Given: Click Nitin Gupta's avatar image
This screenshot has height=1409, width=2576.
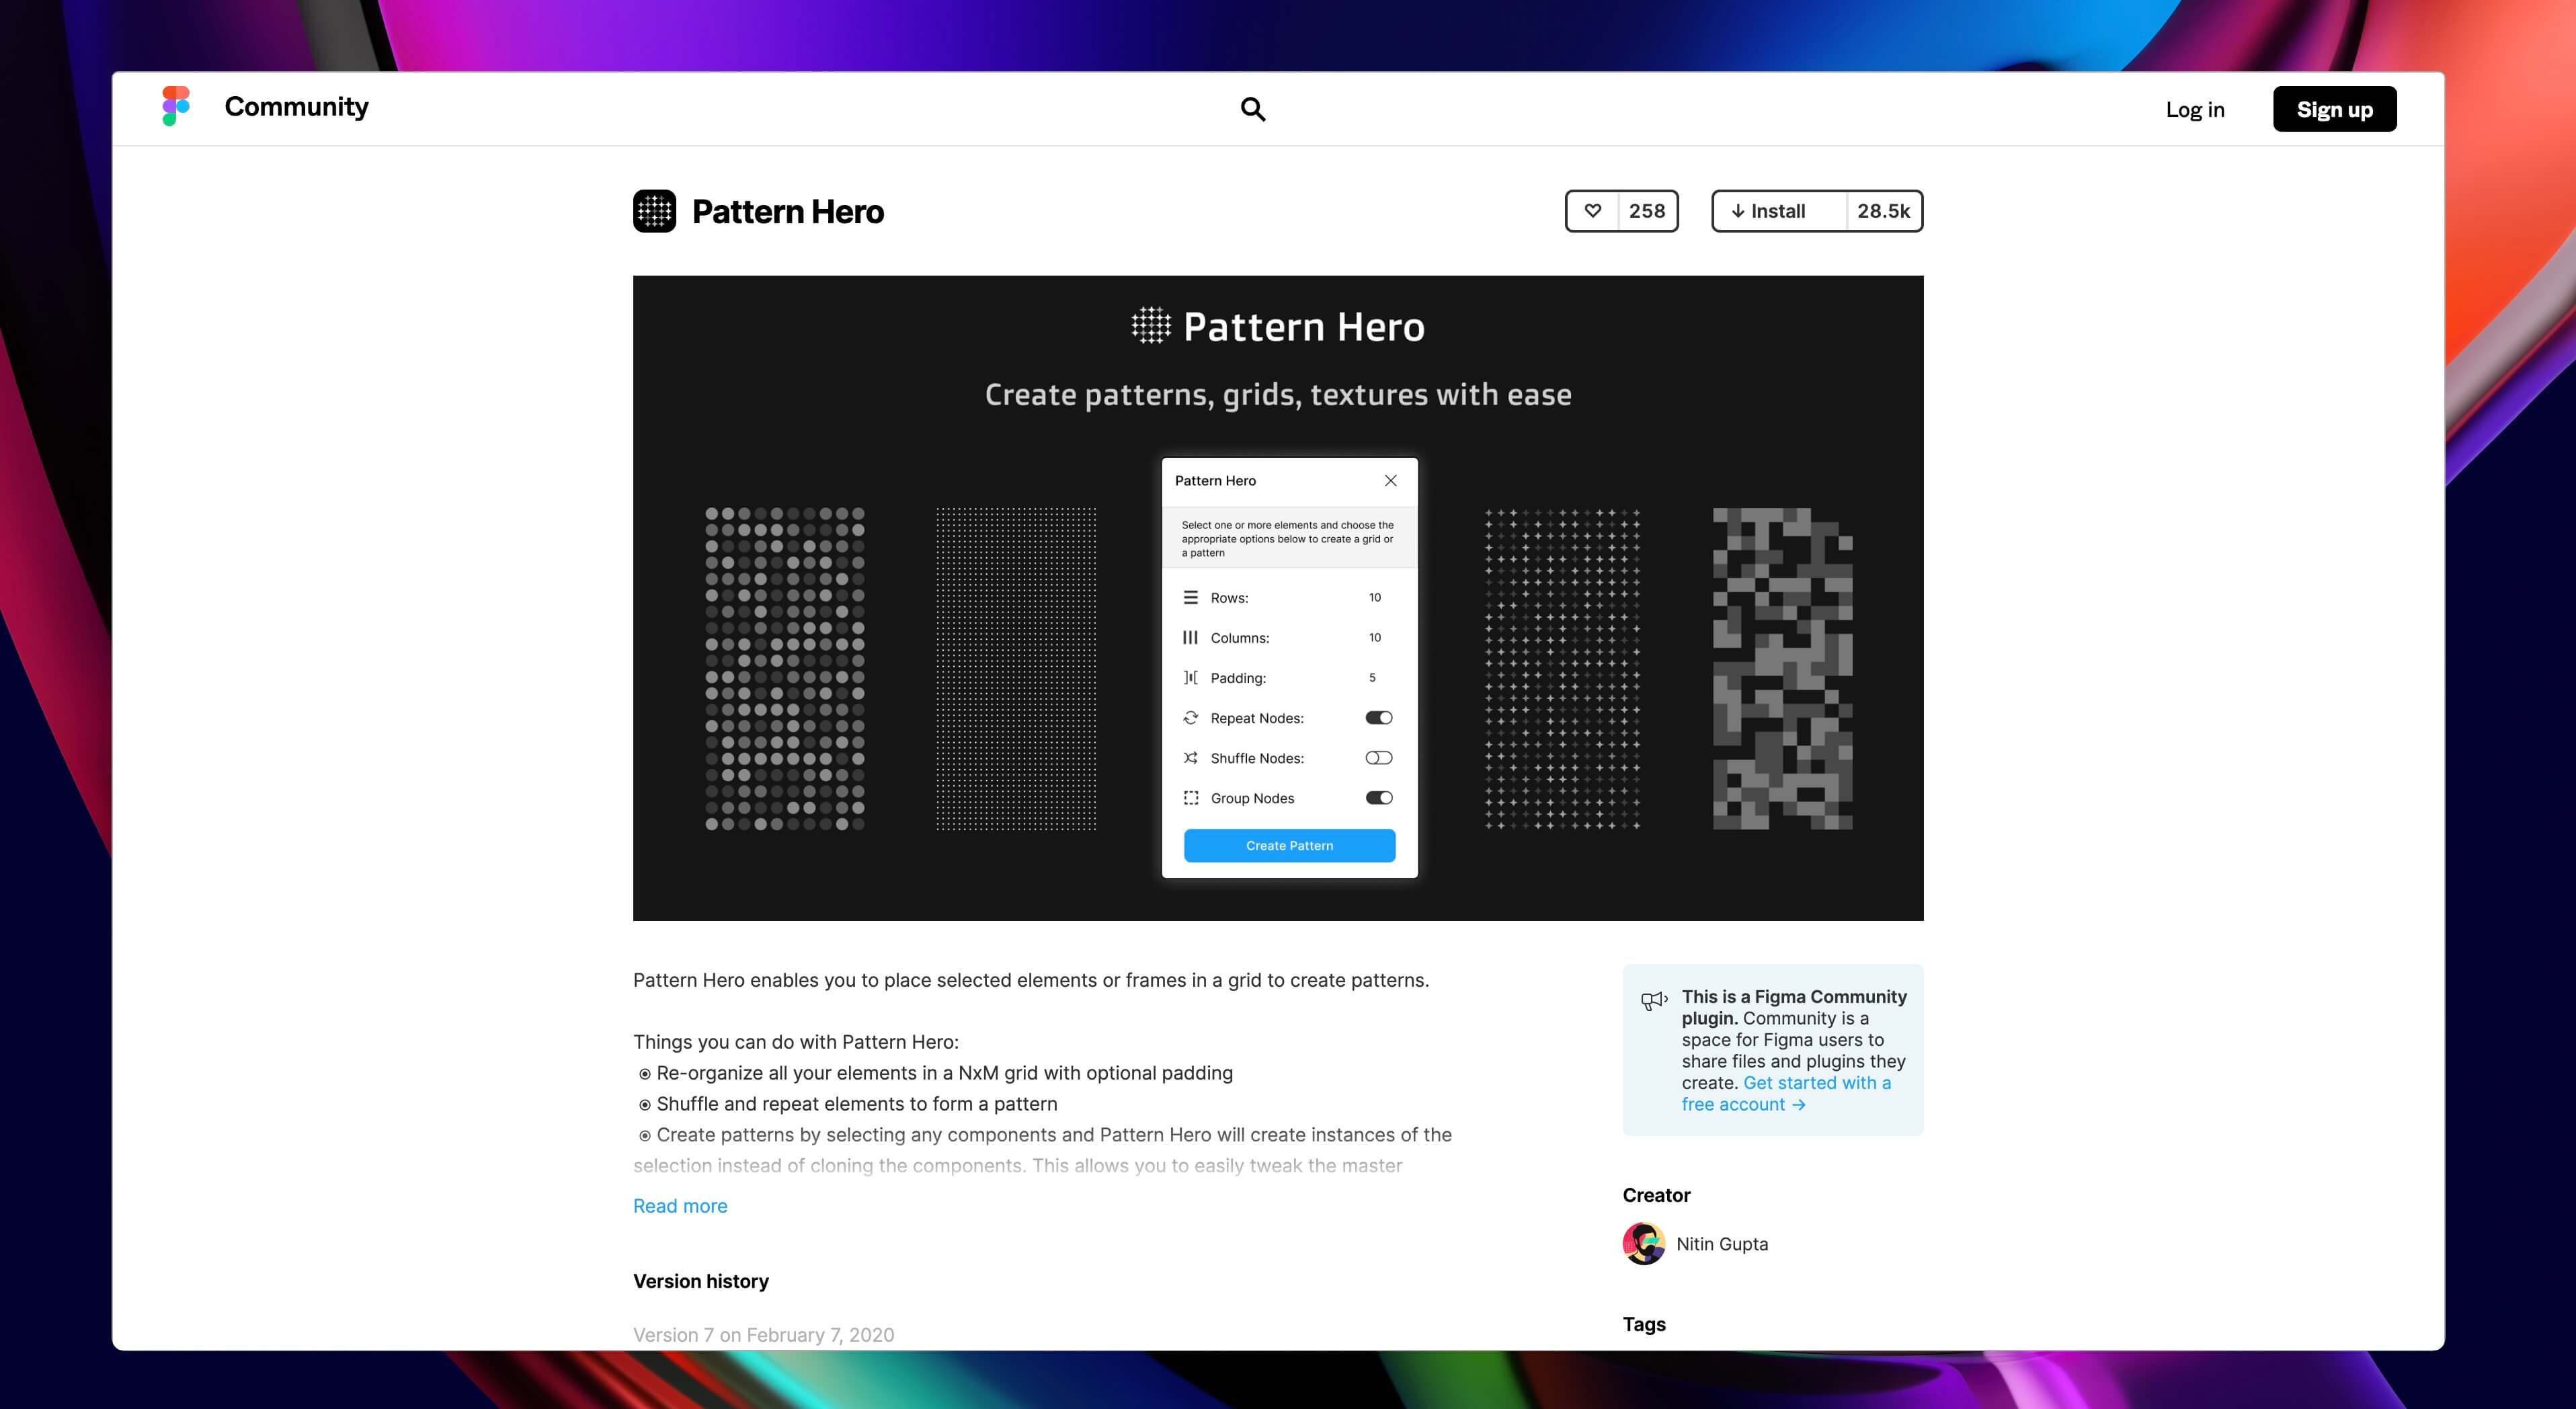Looking at the screenshot, I should click(1643, 1244).
